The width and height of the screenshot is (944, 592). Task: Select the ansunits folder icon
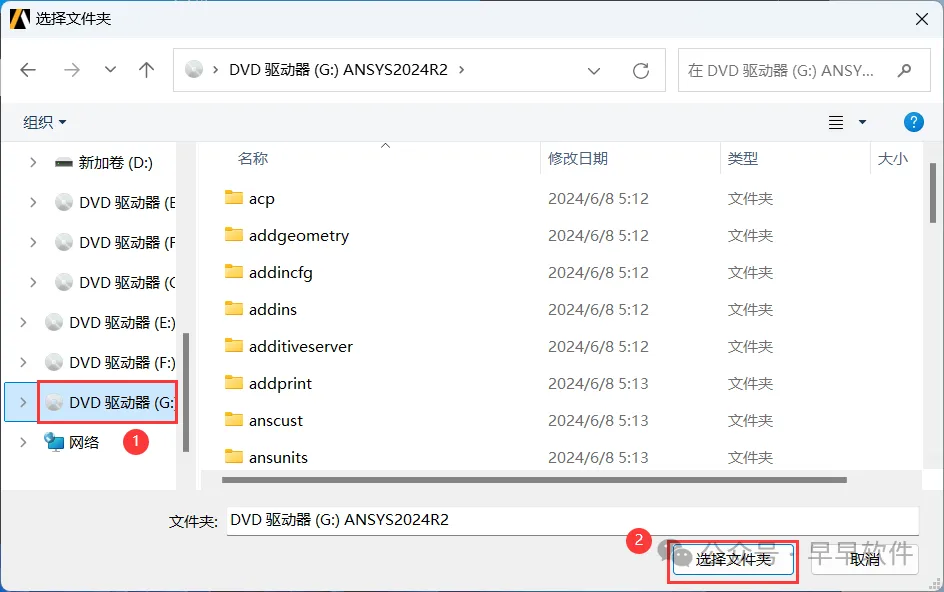click(x=234, y=456)
